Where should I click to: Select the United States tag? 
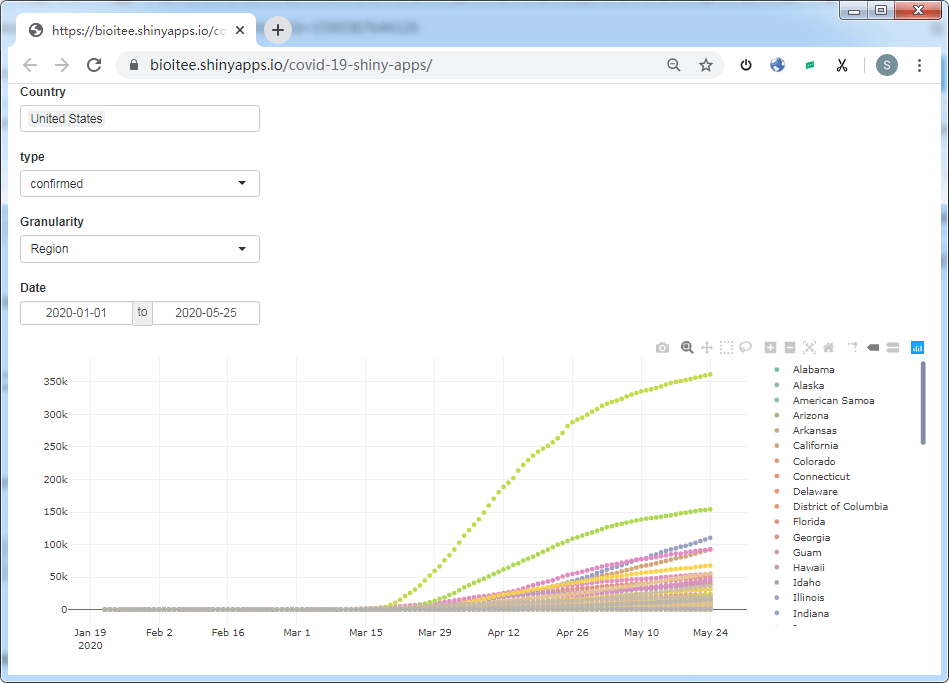point(67,119)
